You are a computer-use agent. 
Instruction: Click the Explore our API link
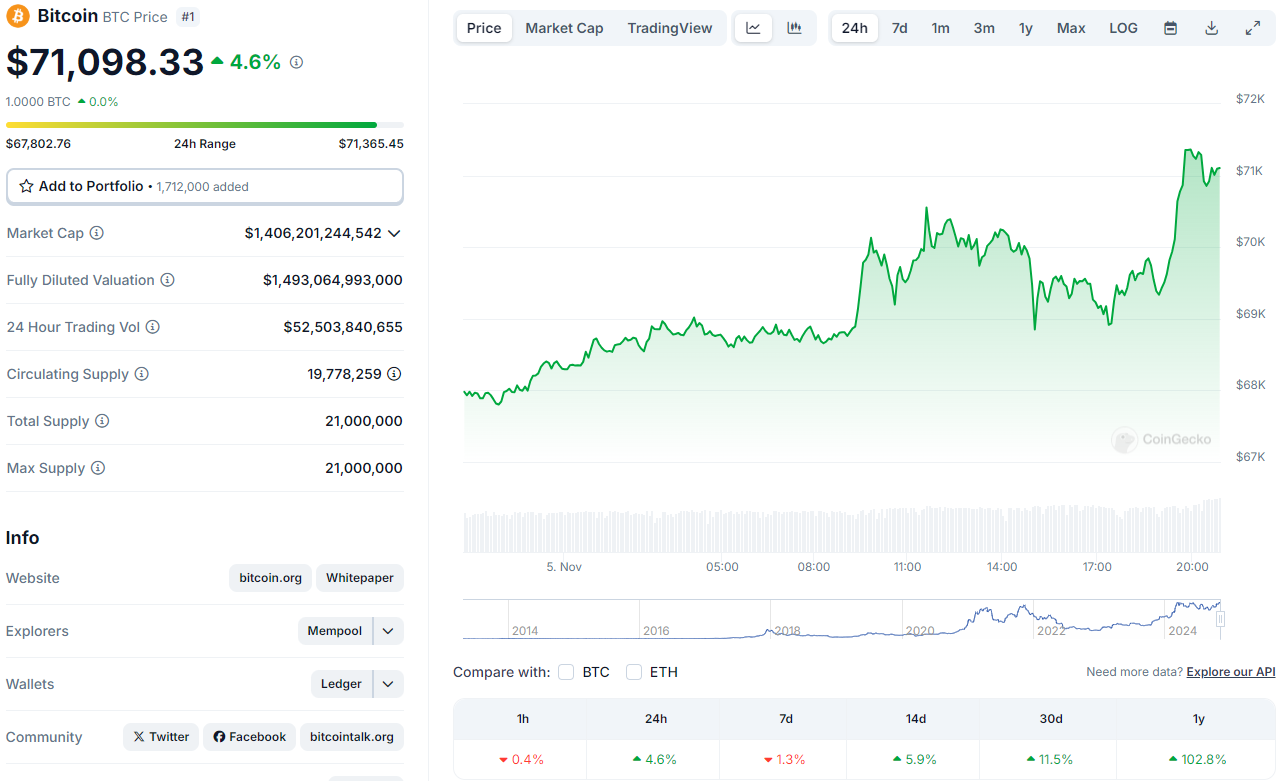pos(1231,672)
